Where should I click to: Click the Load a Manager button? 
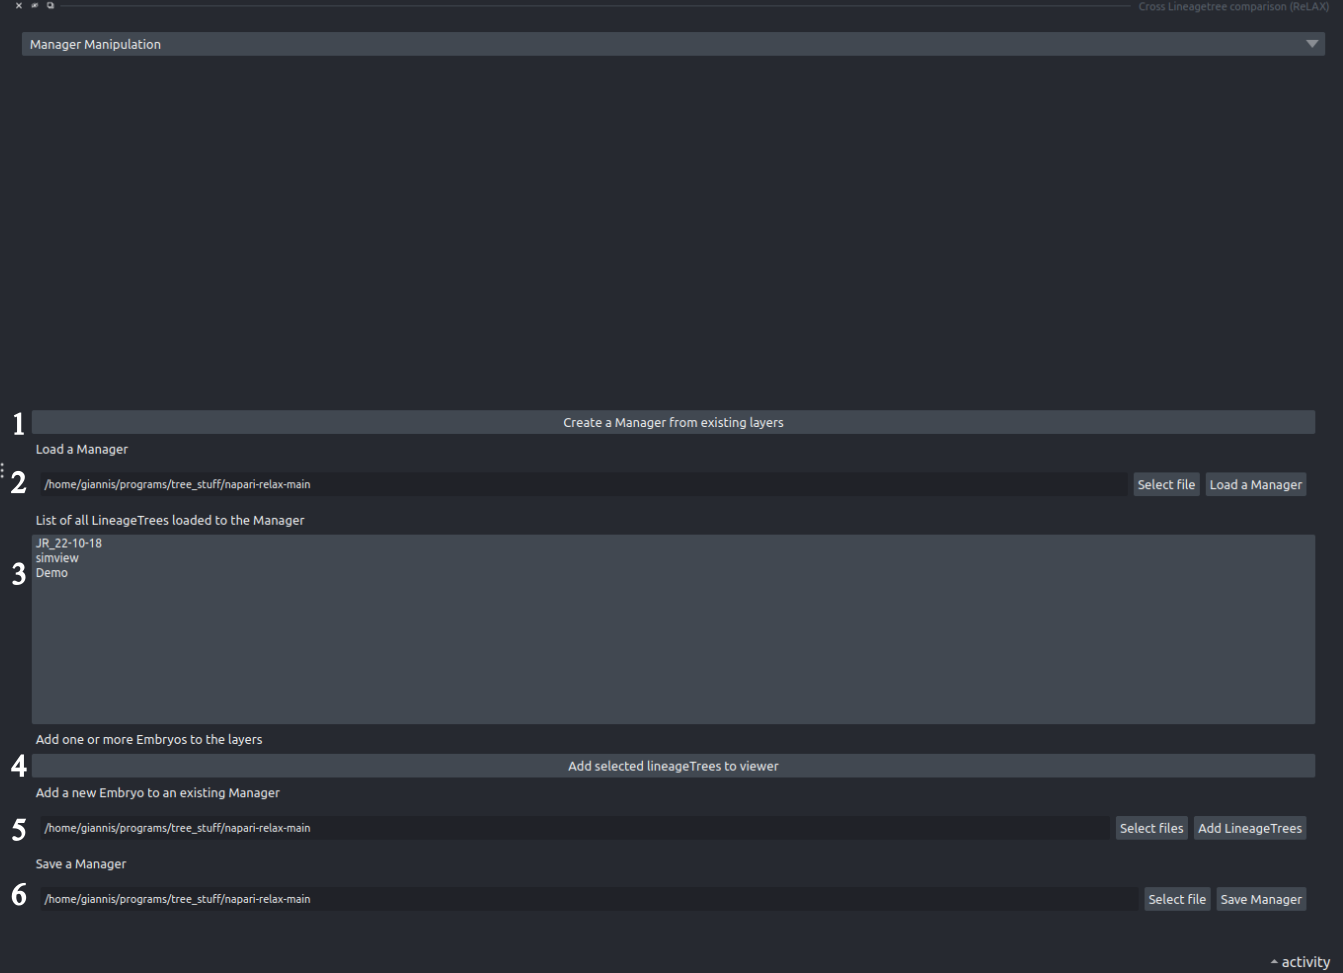tap(1255, 485)
